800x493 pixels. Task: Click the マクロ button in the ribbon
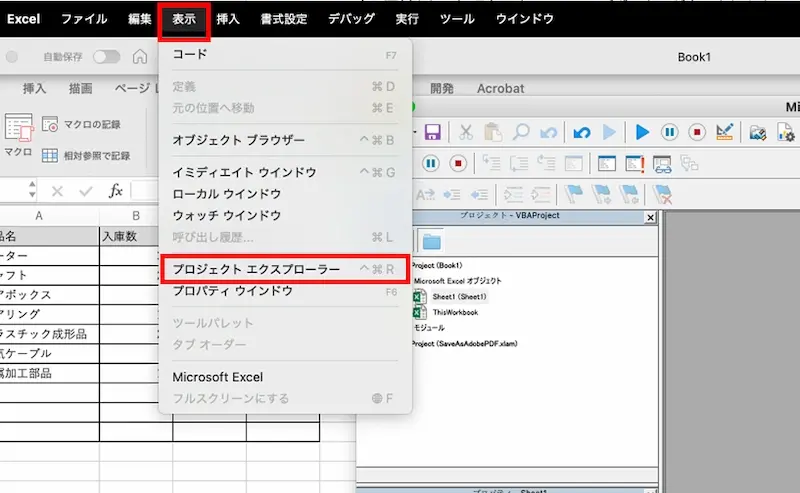19,135
